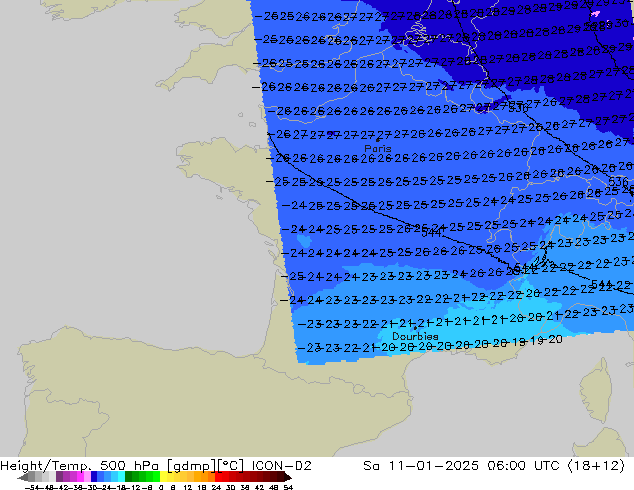
Task: Pick the light pink legend swatch
Action: [87, 476]
